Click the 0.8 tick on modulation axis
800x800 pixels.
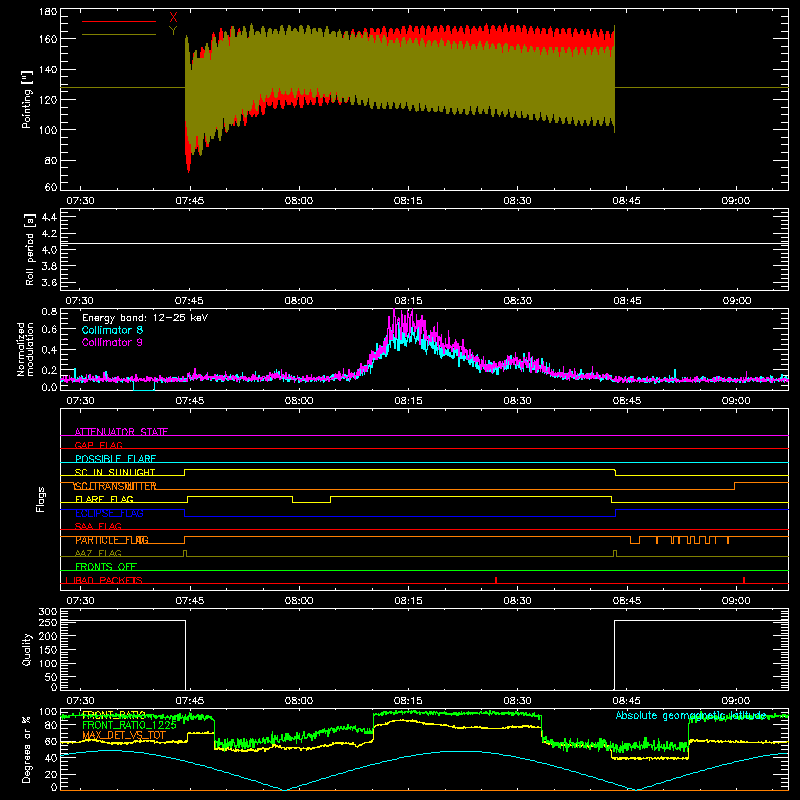pos(49,312)
